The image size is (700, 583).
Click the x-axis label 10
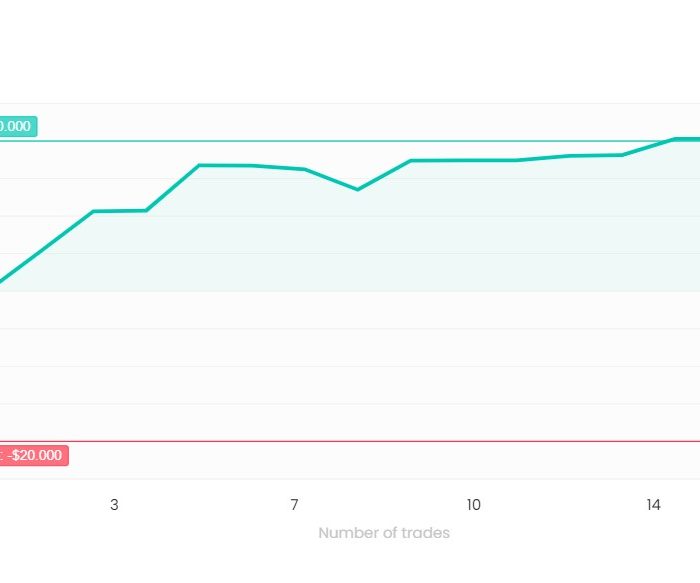[x=474, y=505]
